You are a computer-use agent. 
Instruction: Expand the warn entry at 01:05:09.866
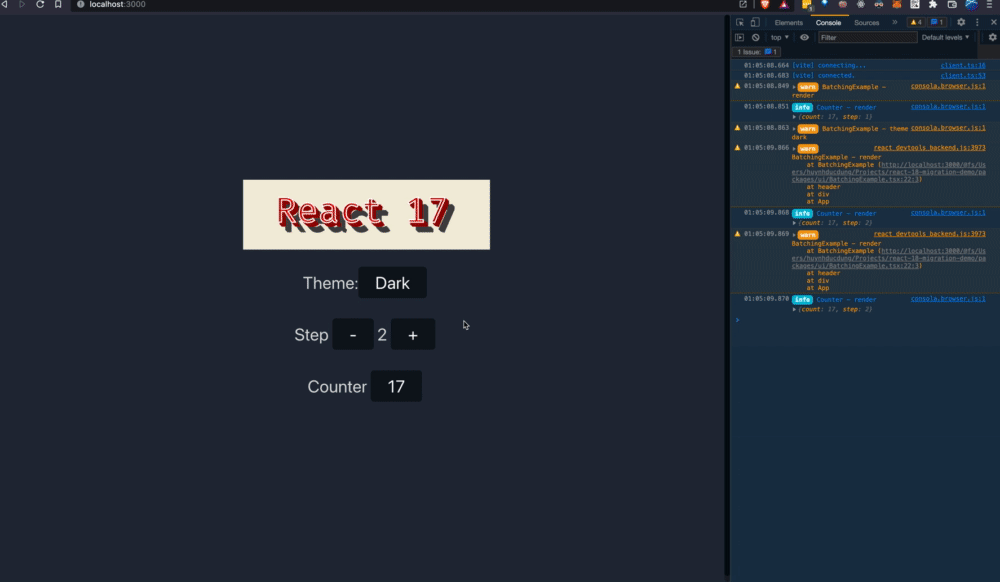coord(794,149)
